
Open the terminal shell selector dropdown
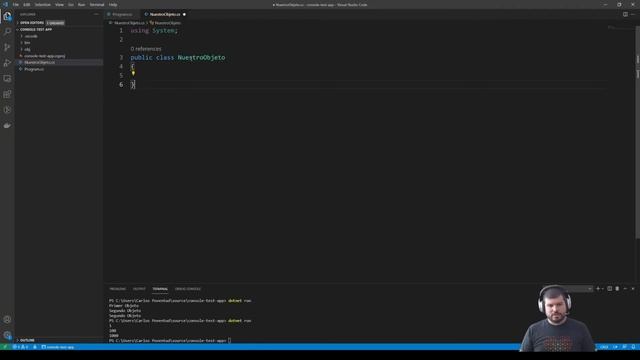[x=578, y=289]
